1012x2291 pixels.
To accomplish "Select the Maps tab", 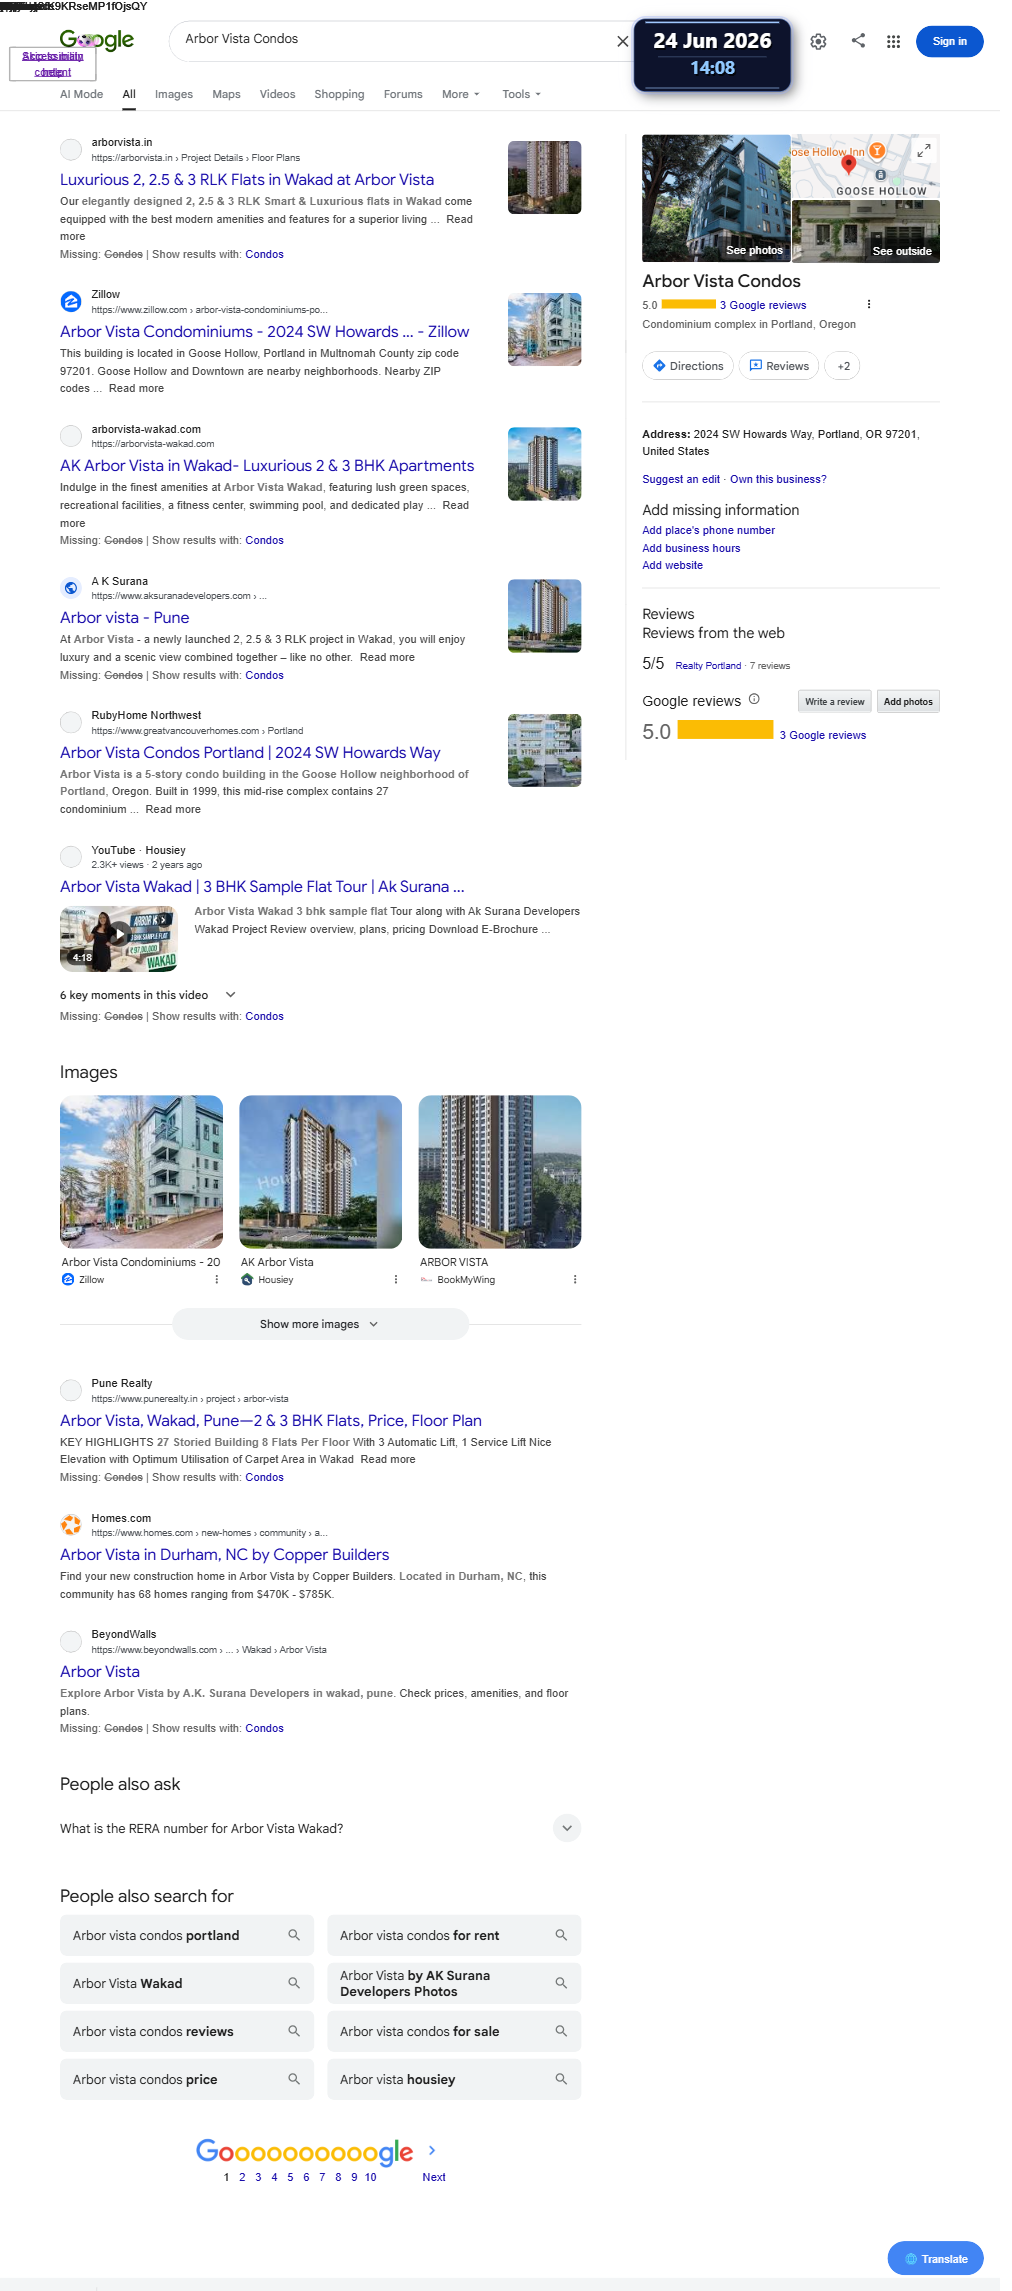I will tap(226, 94).
